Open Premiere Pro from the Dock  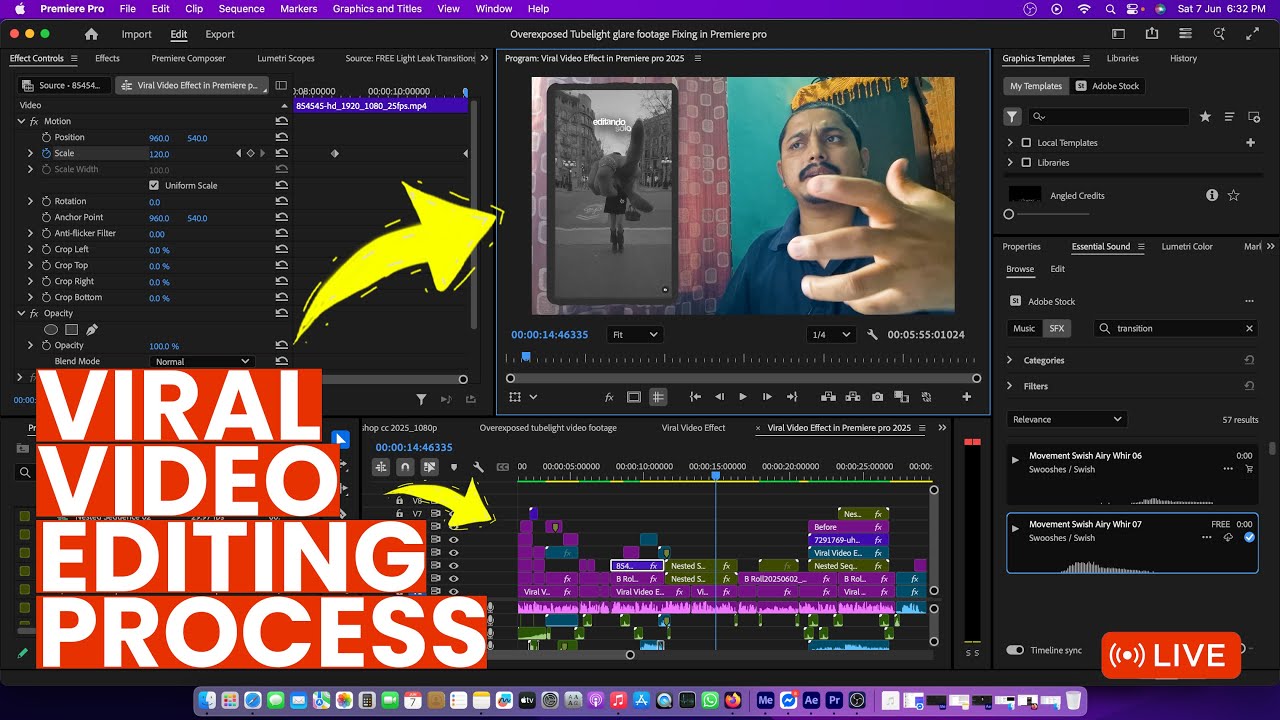coord(834,701)
